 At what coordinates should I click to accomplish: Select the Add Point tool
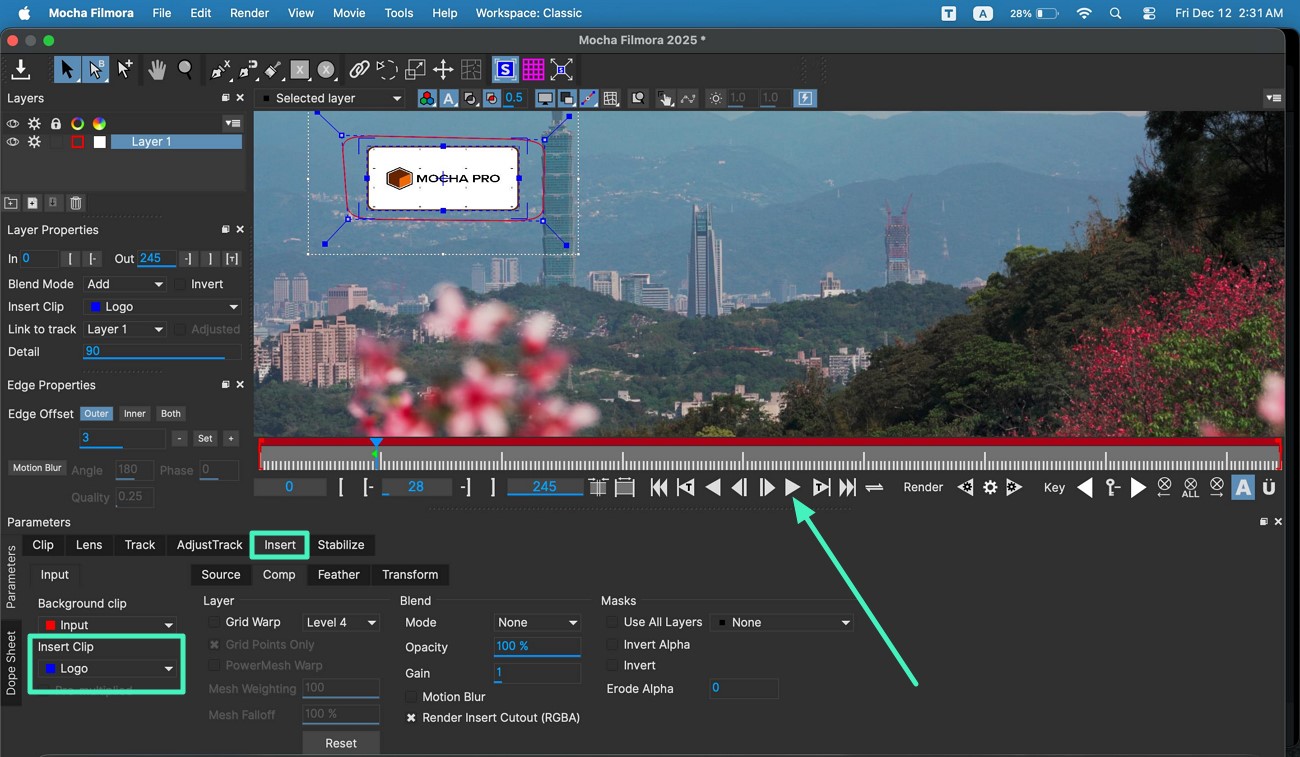coord(124,69)
